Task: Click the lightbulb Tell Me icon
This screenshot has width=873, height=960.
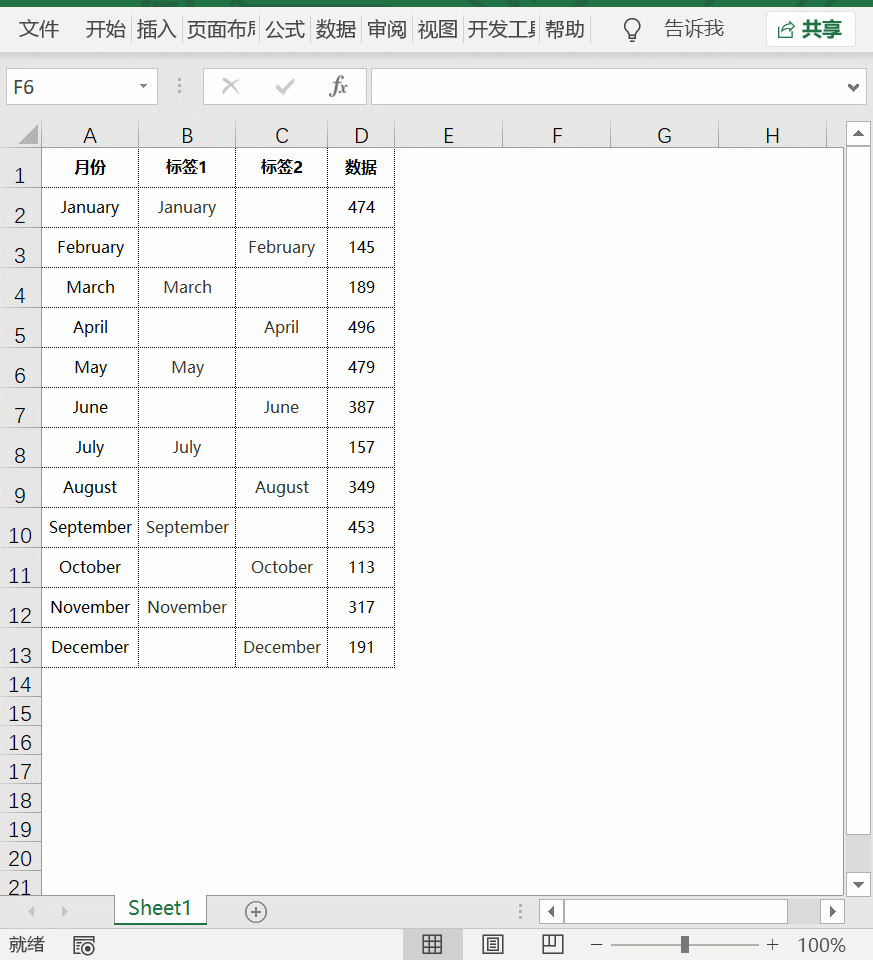Action: tap(632, 29)
